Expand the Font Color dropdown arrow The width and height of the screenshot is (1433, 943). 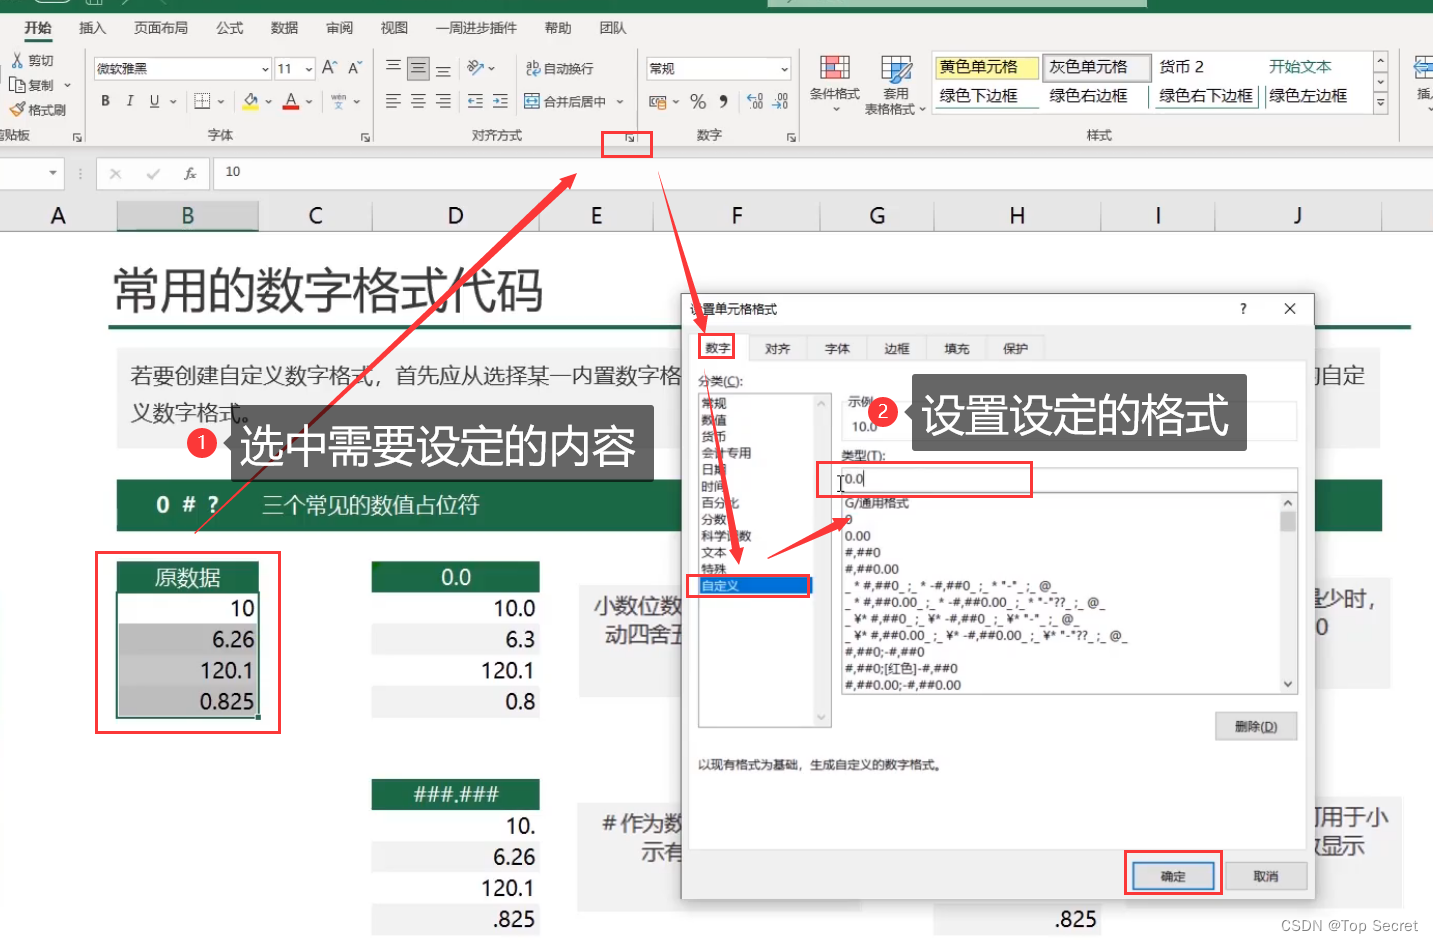coord(309,101)
